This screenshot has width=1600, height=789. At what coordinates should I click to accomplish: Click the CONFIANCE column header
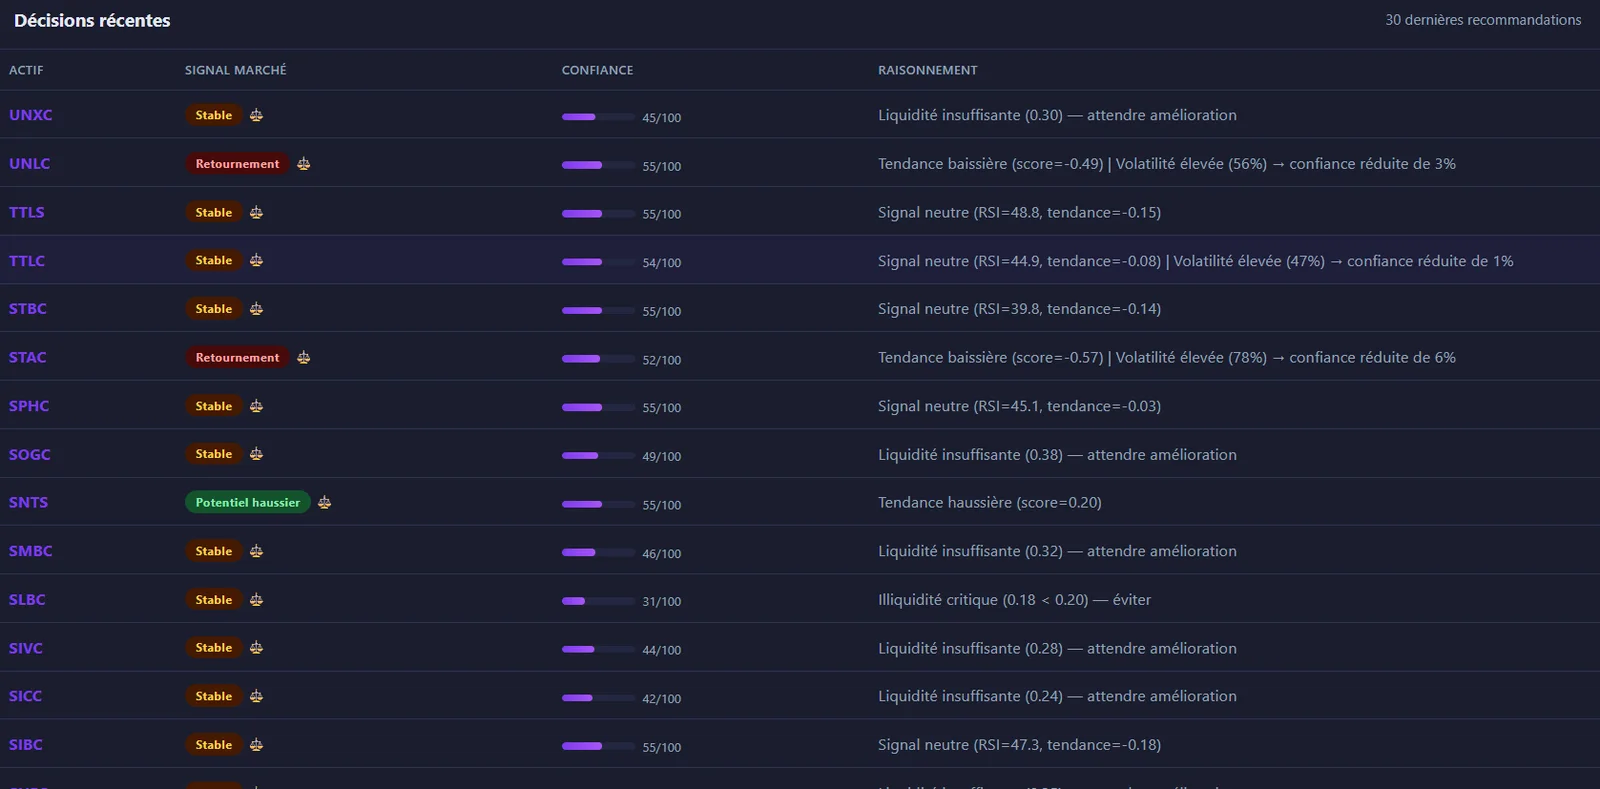tap(597, 70)
